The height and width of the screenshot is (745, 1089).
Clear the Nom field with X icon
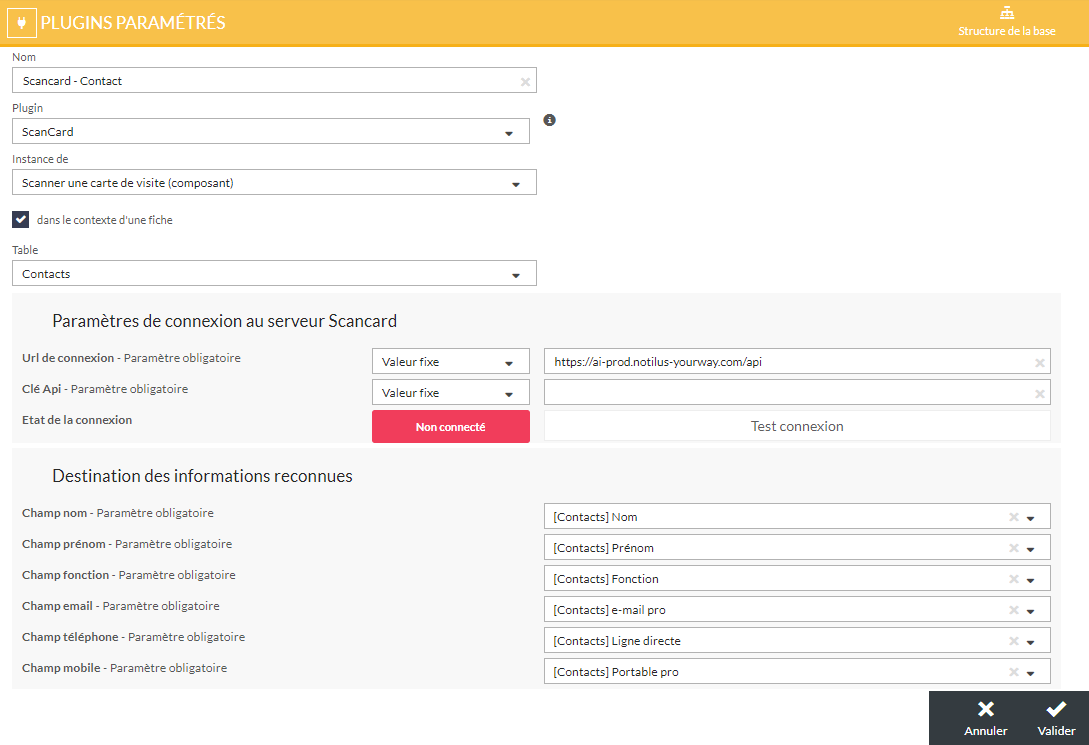(x=525, y=81)
